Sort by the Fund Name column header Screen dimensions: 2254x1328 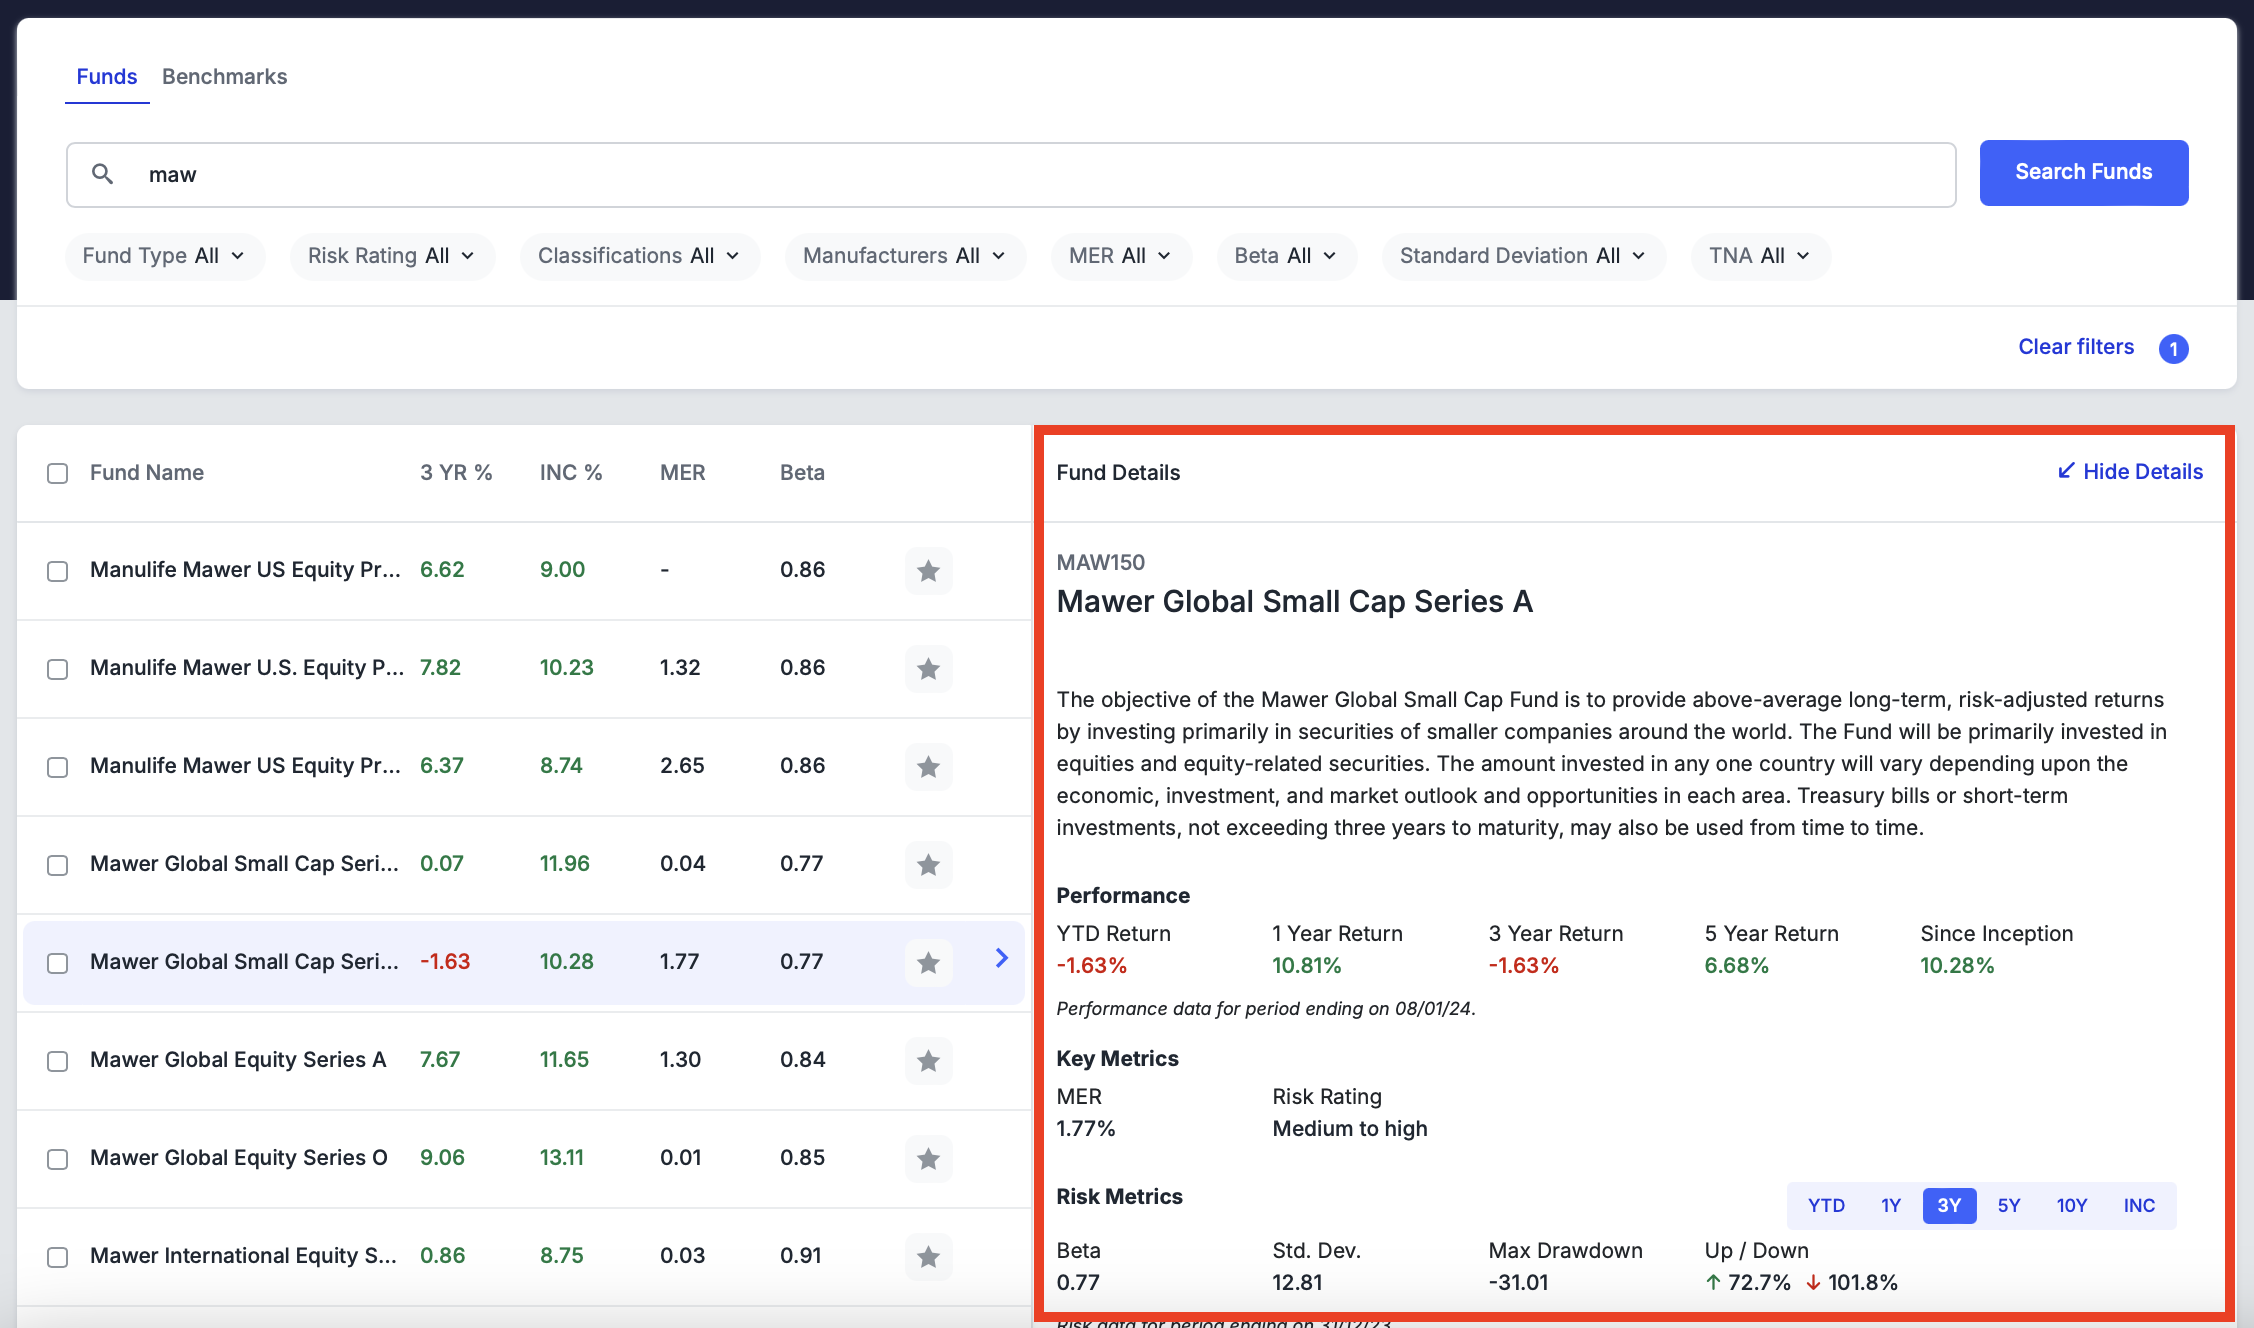pyautogui.click(x=147, y=473)
